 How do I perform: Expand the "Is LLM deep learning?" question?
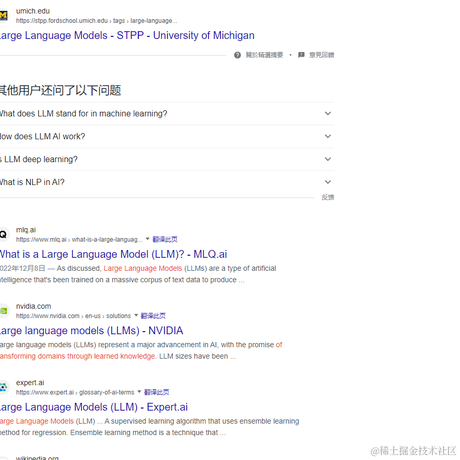[167, 159]
